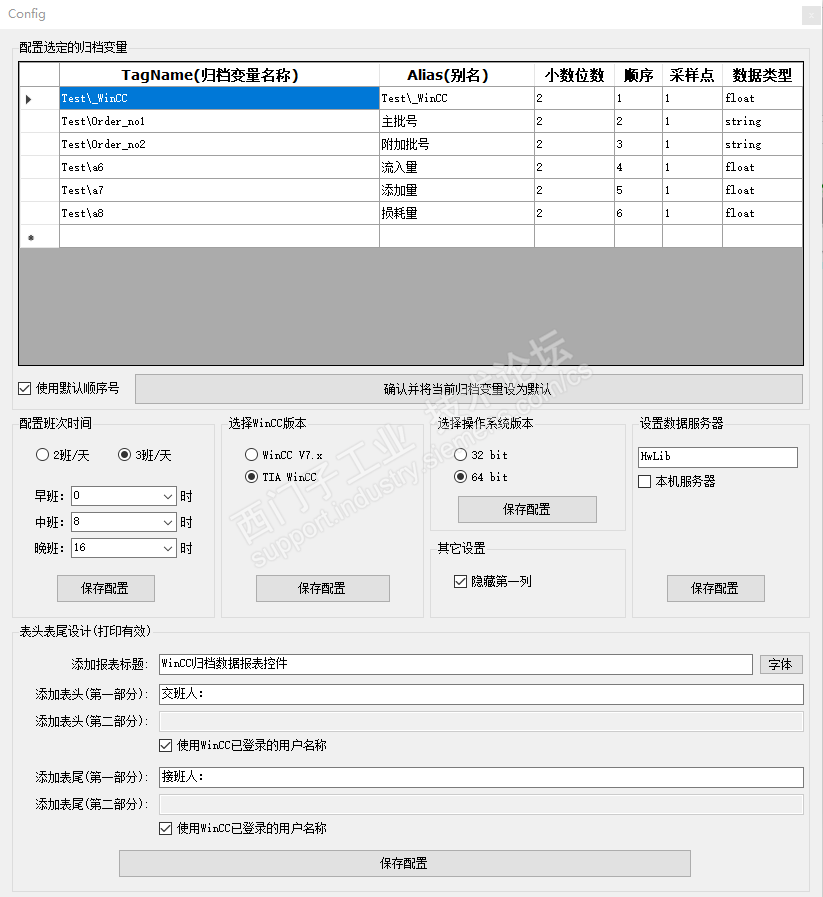
Task: Select the Test\Order_no2 tag cell
Action: (x=220, y=144)
